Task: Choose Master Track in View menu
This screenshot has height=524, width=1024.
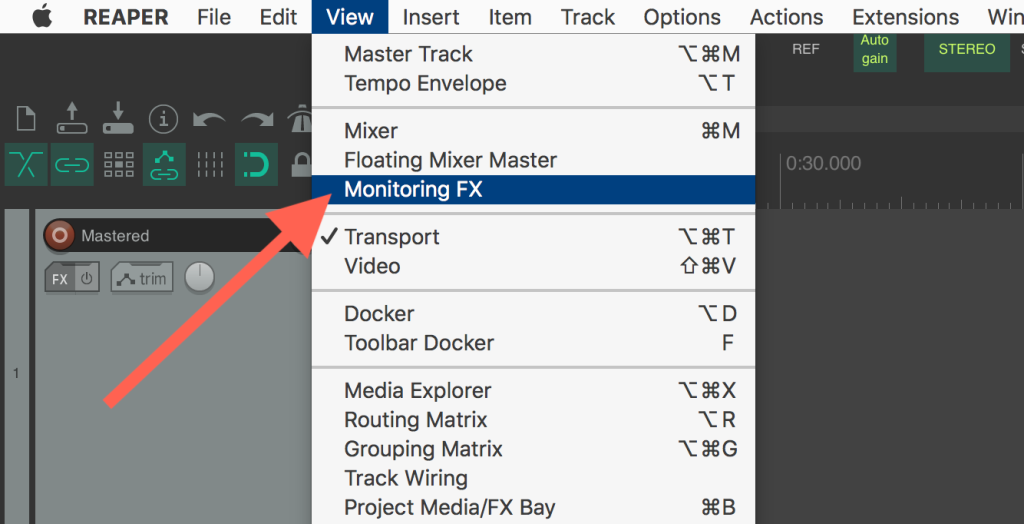Action: (534, 54)
